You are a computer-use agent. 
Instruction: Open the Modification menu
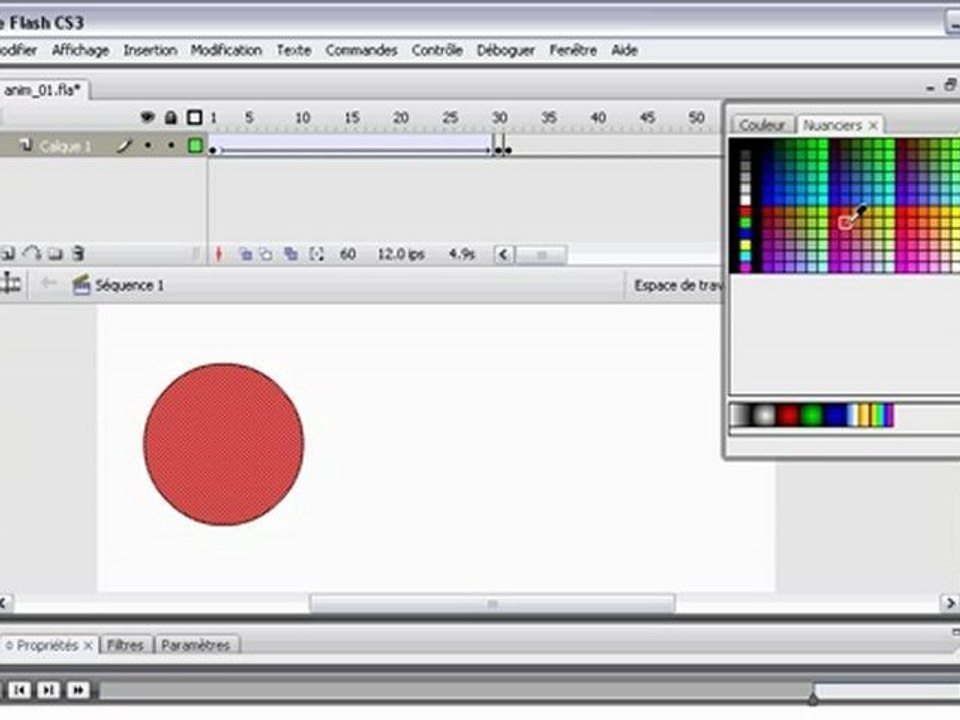point(226,50)
